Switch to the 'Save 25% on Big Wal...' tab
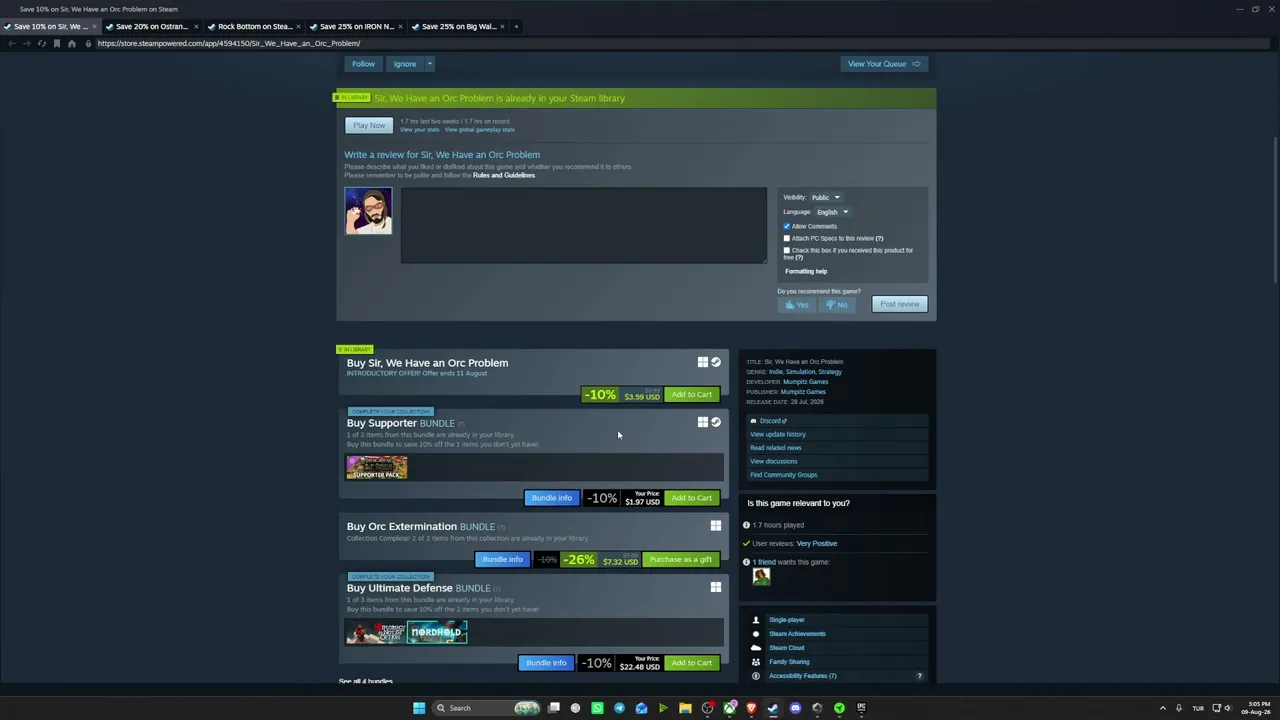This screenshot has height=720, width=1280. pos(459,26)
